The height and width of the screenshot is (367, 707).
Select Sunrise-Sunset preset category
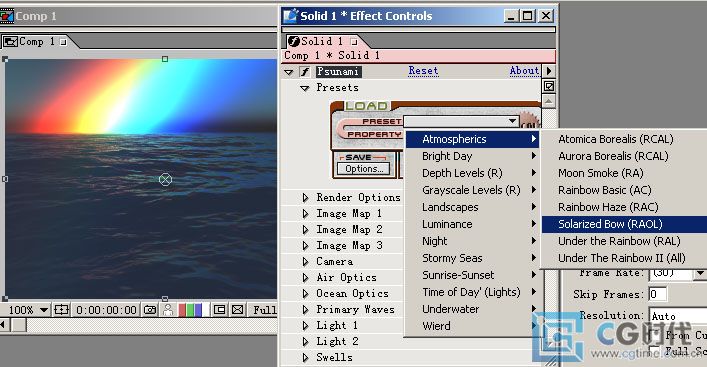(x=472, y=275)
